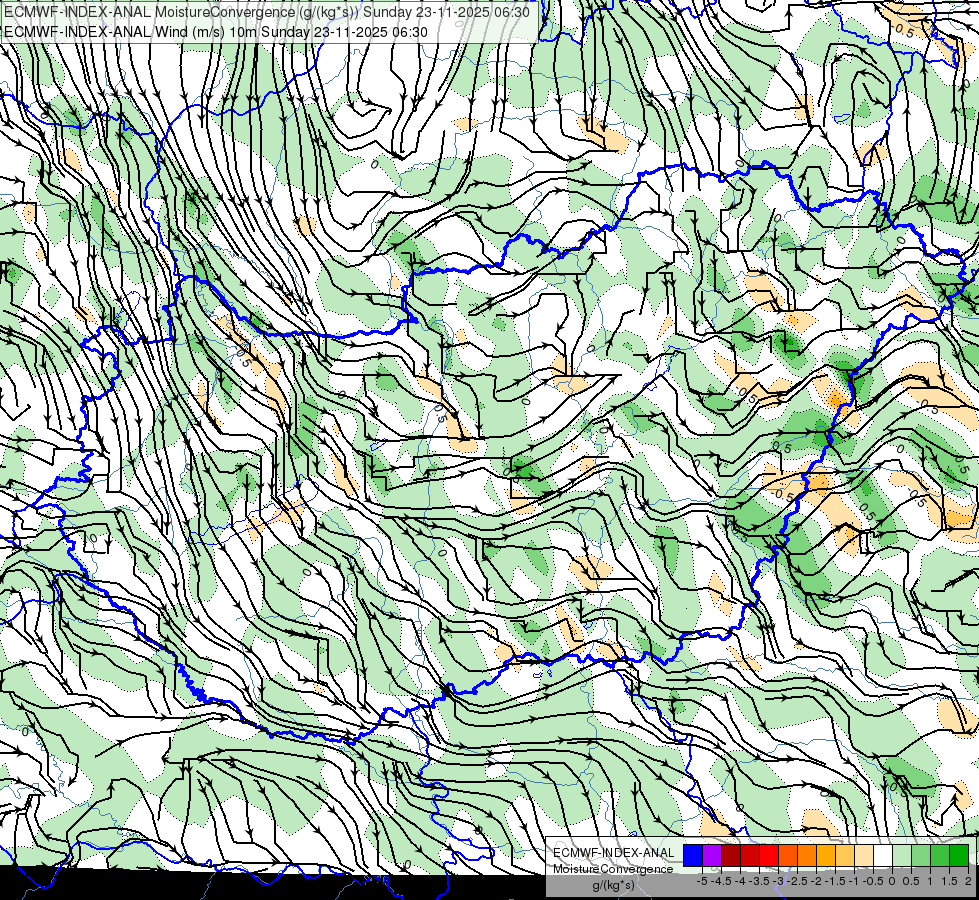
Task: Click the legend unit label g/(kg*s)
Action: click(613, 886)
